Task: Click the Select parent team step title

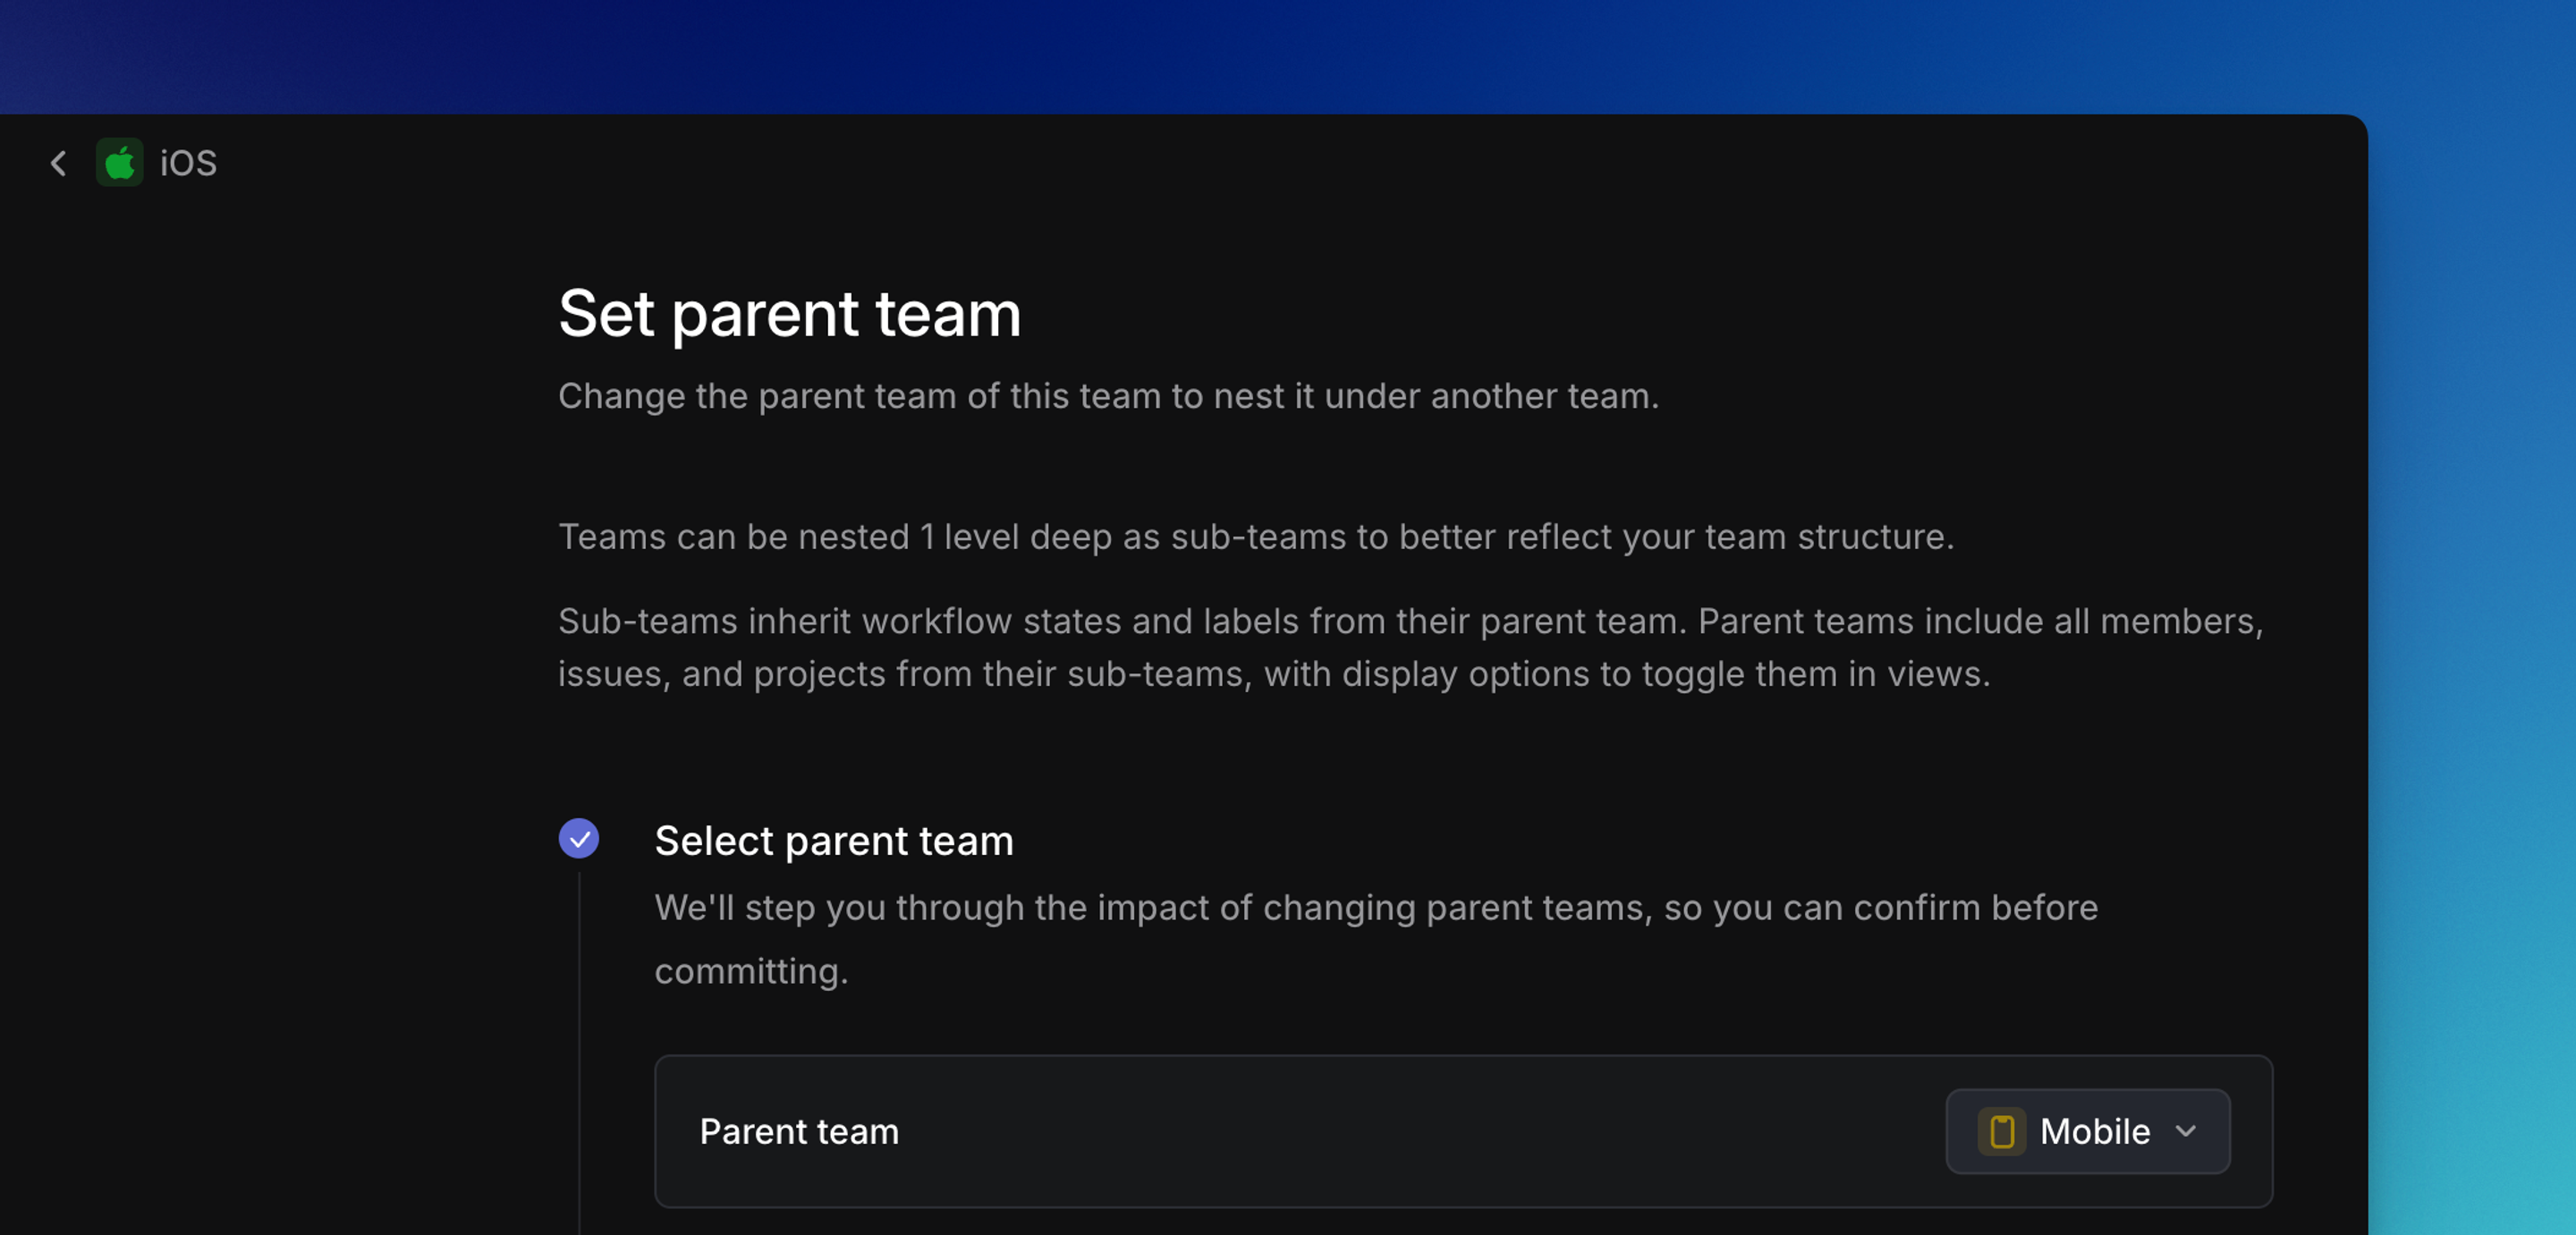Action: [x=833, y=840]
